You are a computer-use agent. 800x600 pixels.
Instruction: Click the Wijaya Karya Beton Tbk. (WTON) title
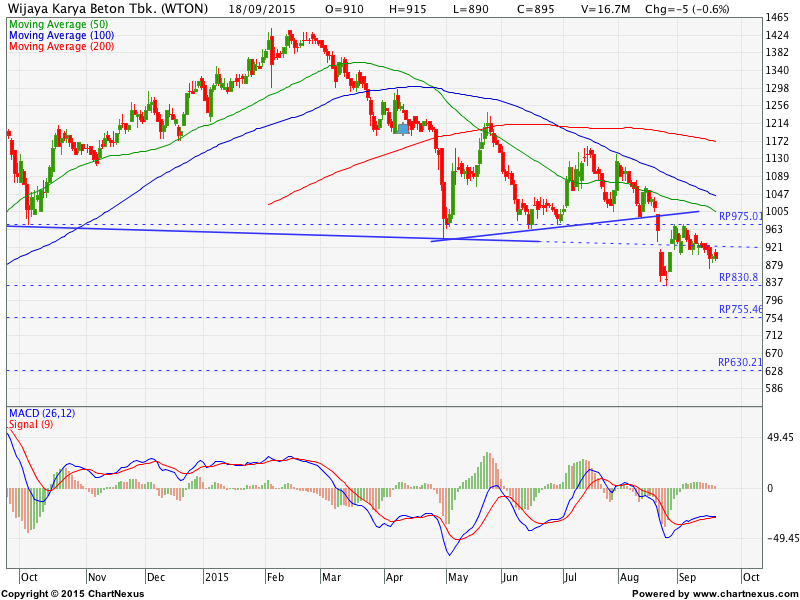click(x=108, y=9)
